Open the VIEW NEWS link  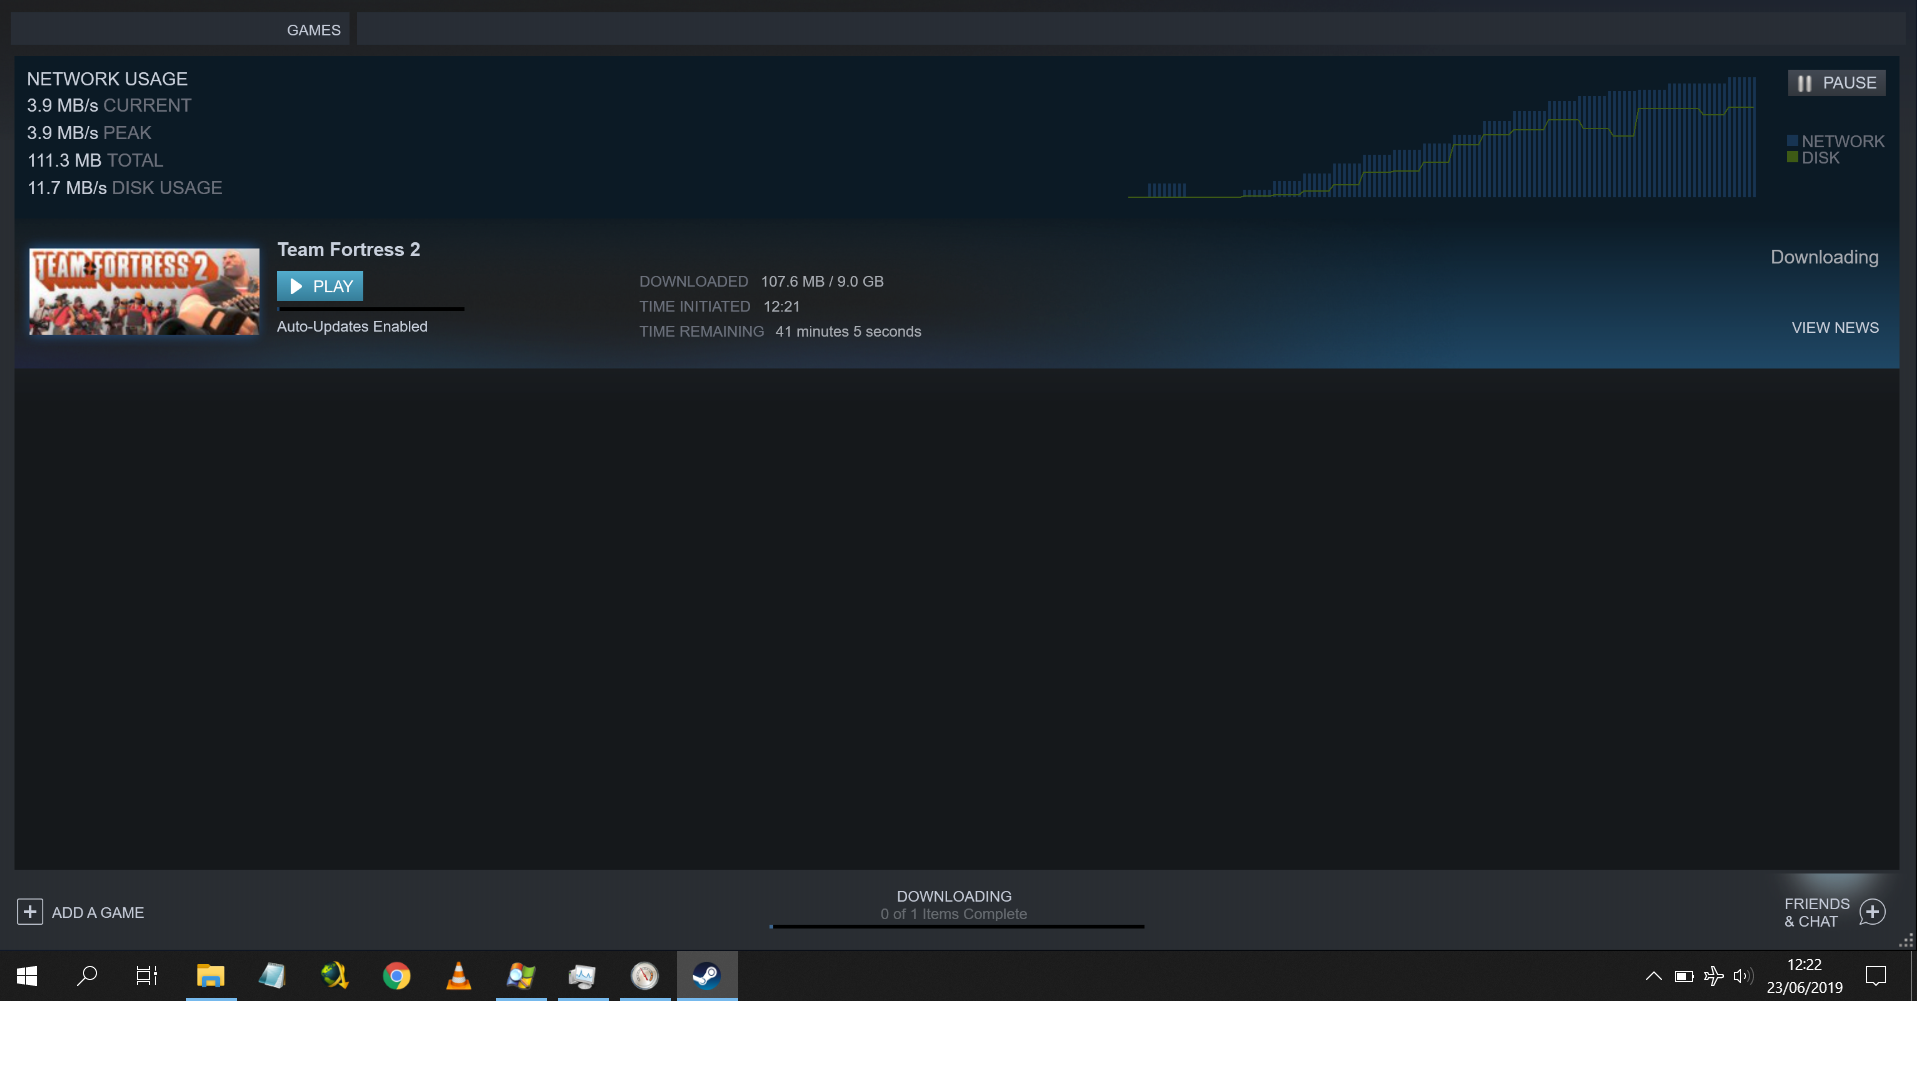coord(1835,328)
